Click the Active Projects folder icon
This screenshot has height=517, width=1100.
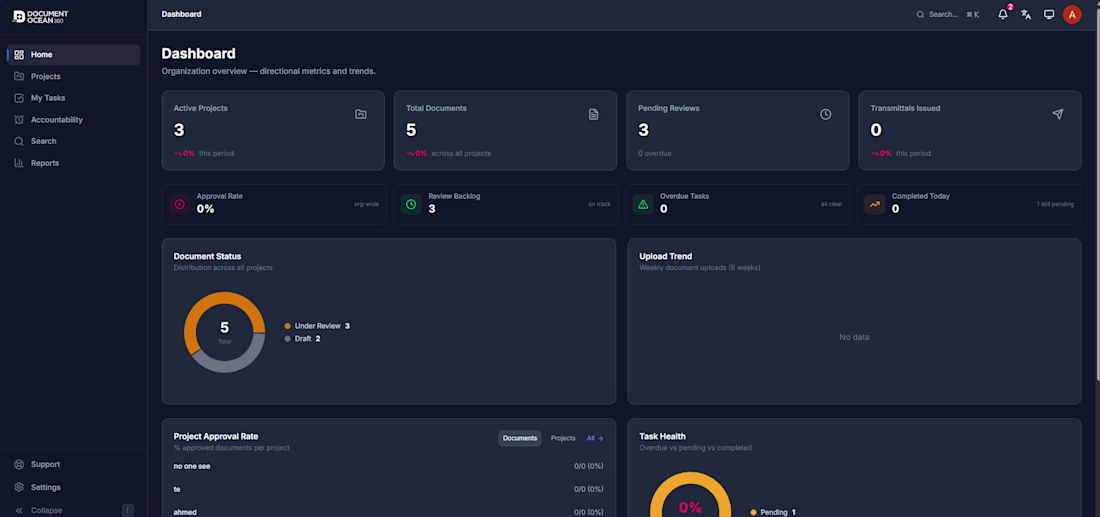(x=361, y=114)
